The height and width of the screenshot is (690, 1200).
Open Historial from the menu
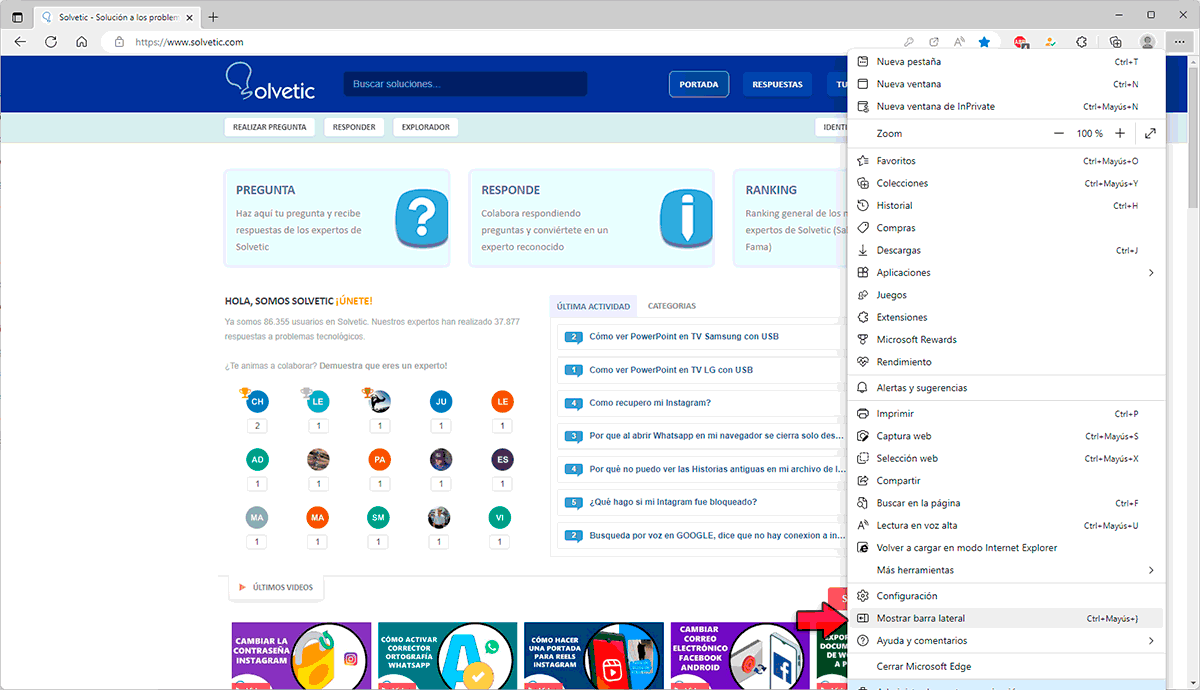point(1006,206)
